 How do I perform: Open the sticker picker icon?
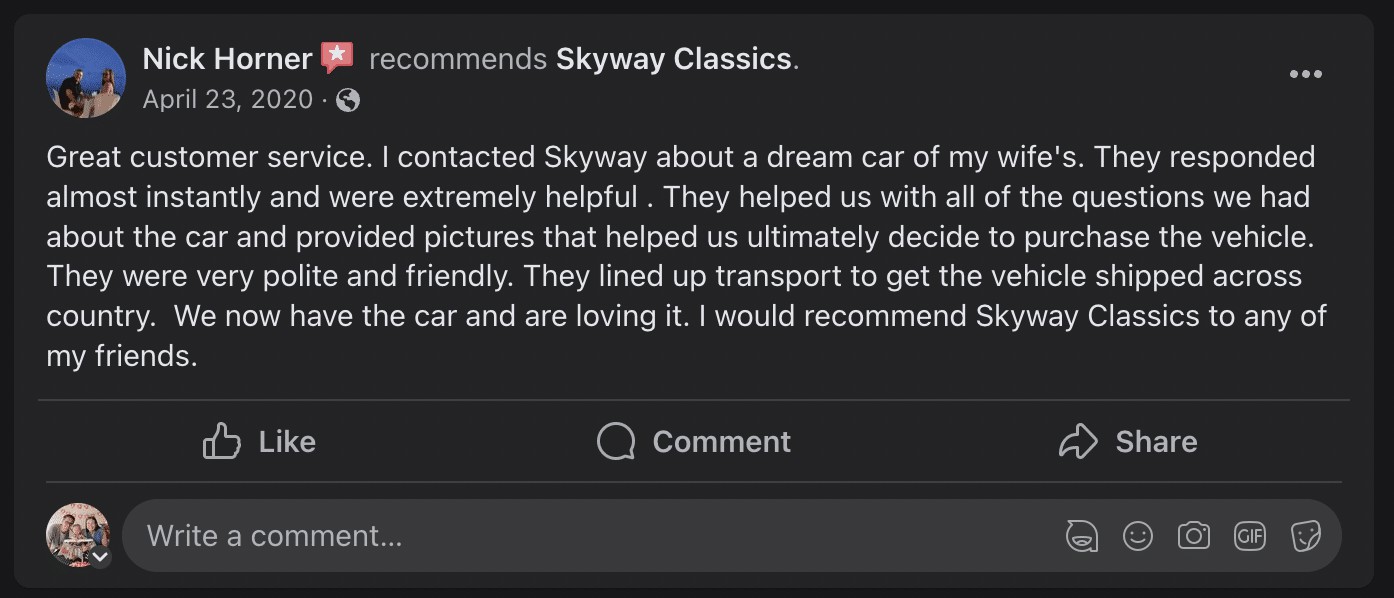click(x=1305, y=536)
